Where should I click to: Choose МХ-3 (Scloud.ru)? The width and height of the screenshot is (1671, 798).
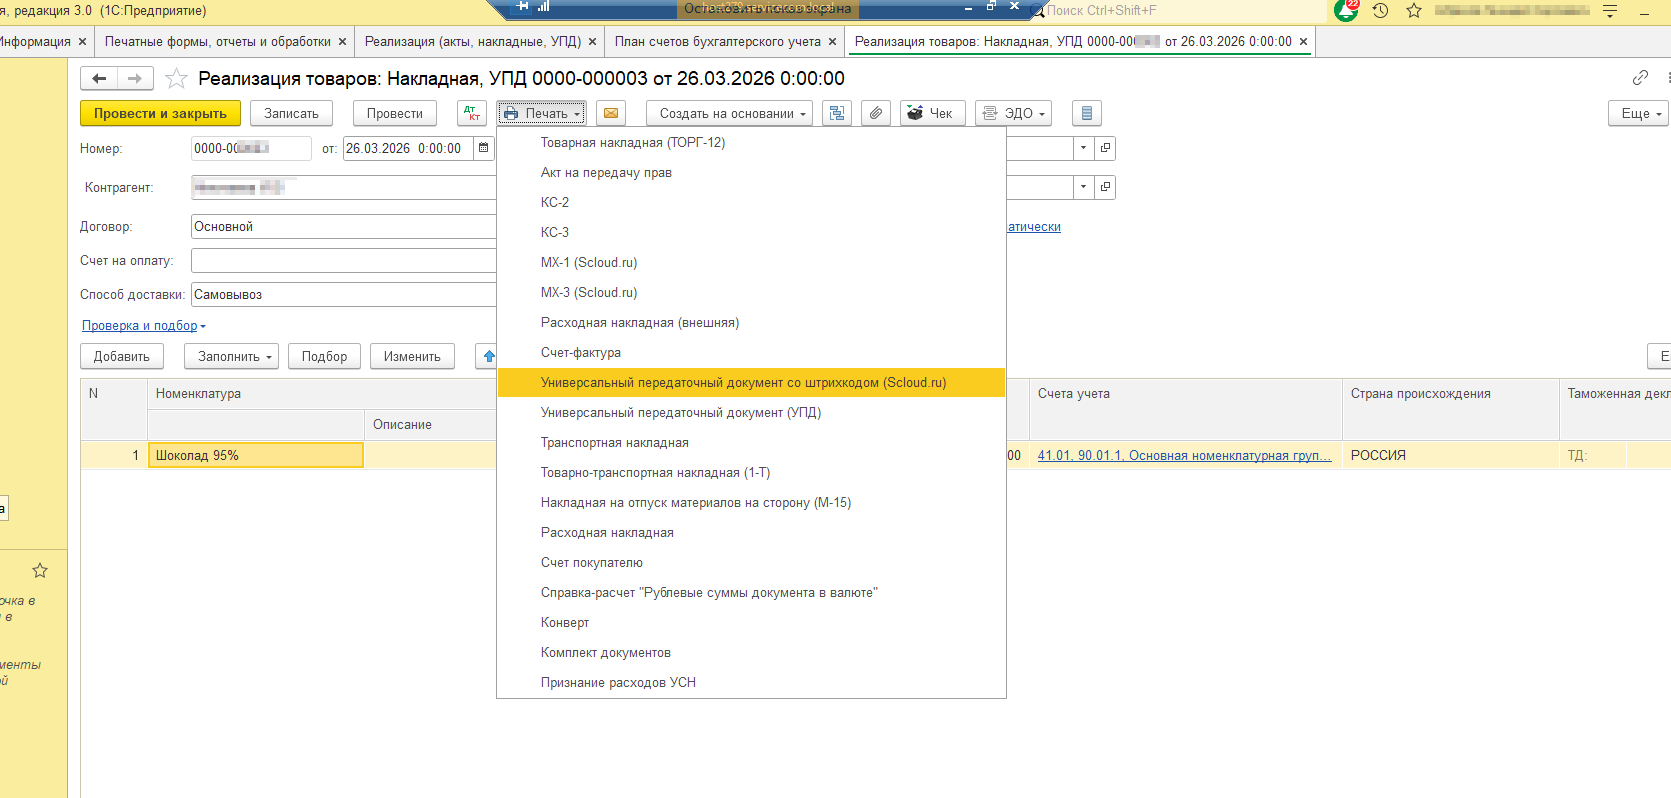tap(751, 293)
